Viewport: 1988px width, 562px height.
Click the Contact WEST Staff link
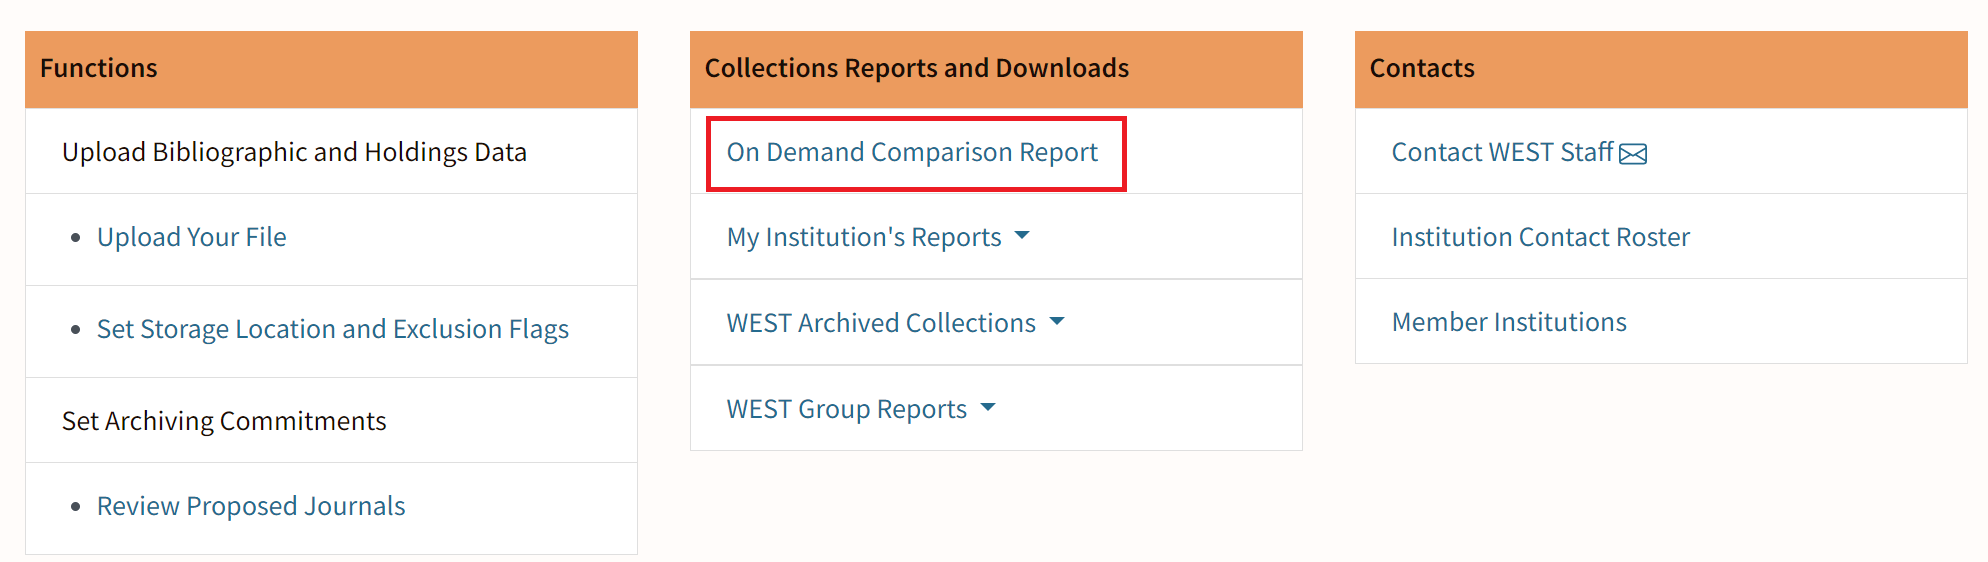pos(1502,152)
